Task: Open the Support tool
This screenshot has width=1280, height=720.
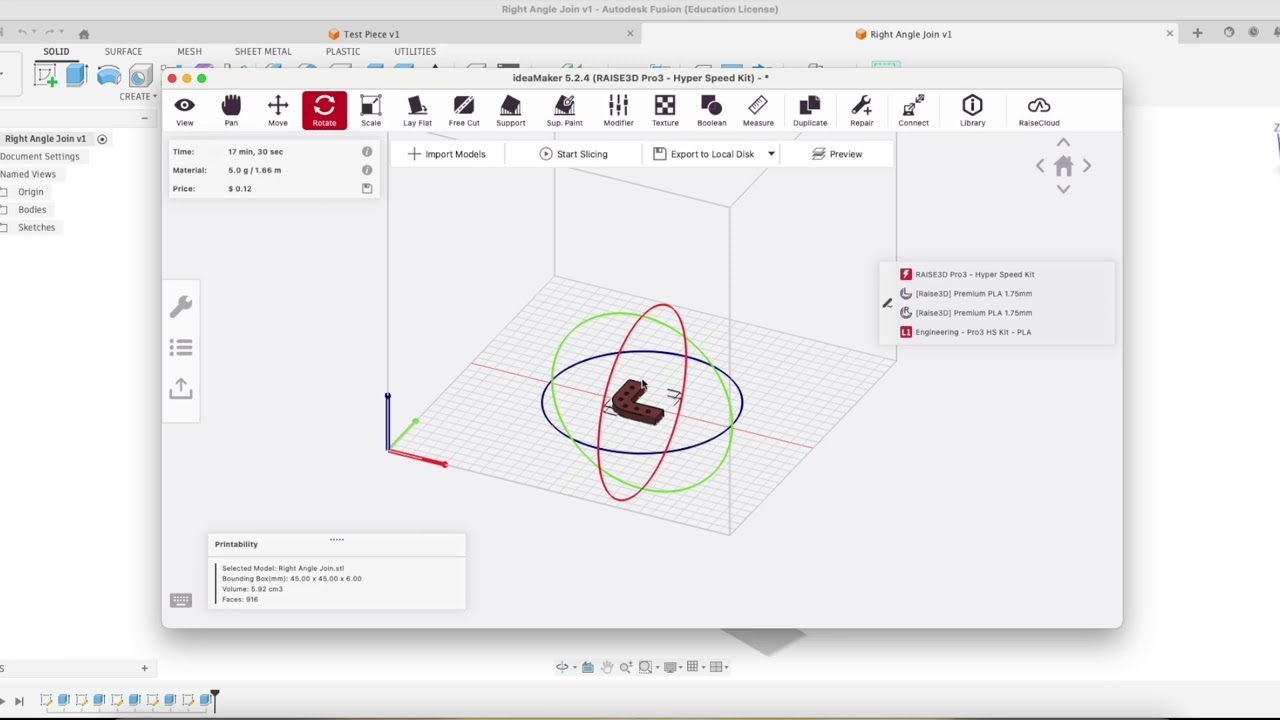Action: (510, 110)
